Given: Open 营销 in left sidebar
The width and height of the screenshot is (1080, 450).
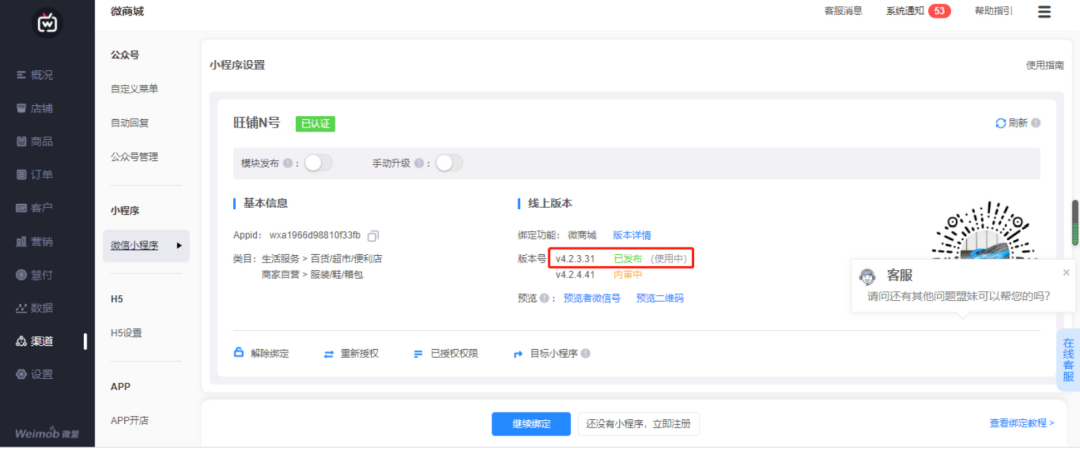Looking at the screenshot, I should (34, 241).
